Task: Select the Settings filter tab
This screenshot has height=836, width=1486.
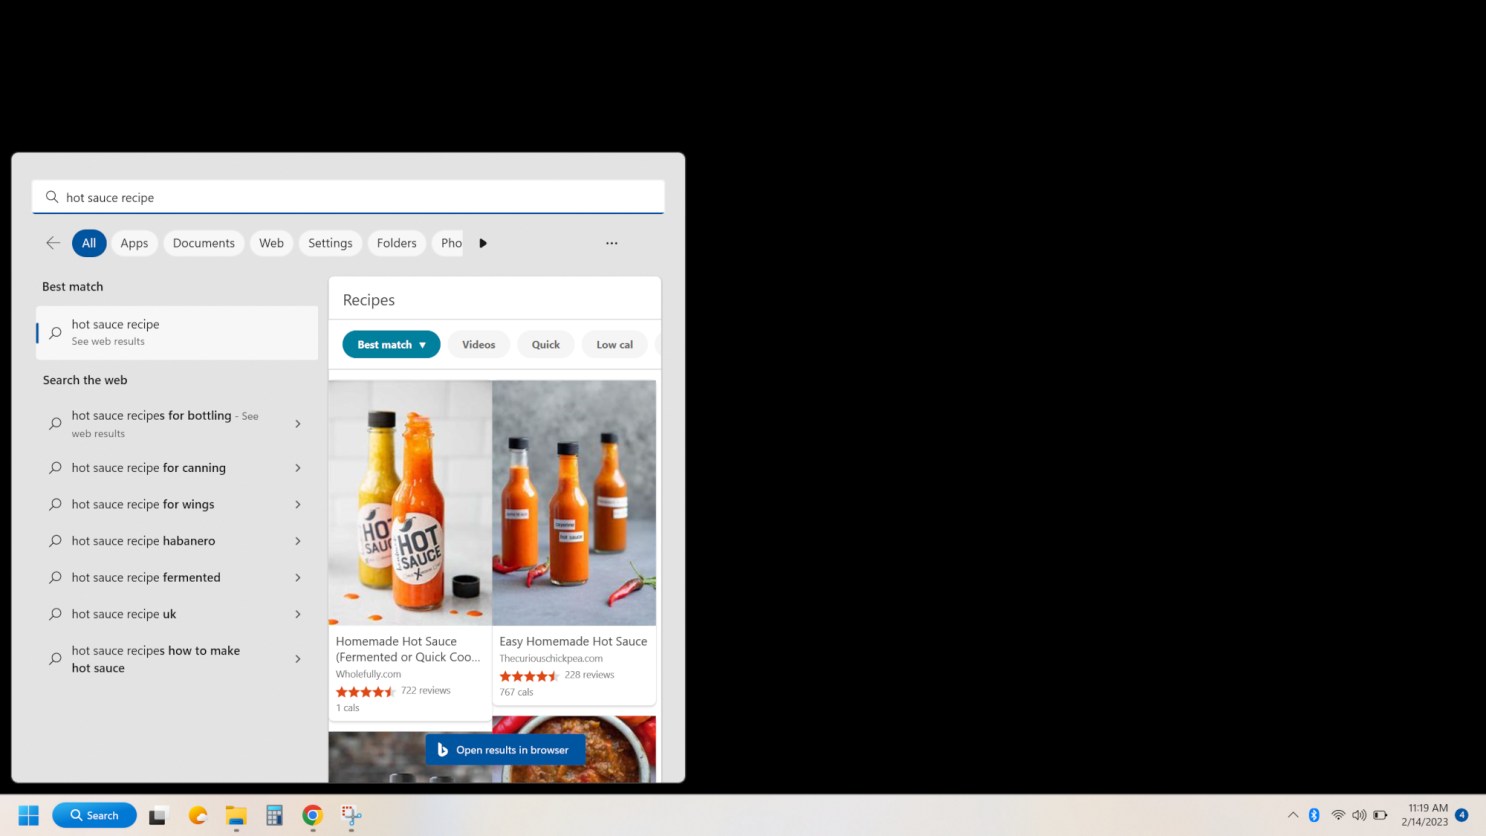Action: point(330,243)
